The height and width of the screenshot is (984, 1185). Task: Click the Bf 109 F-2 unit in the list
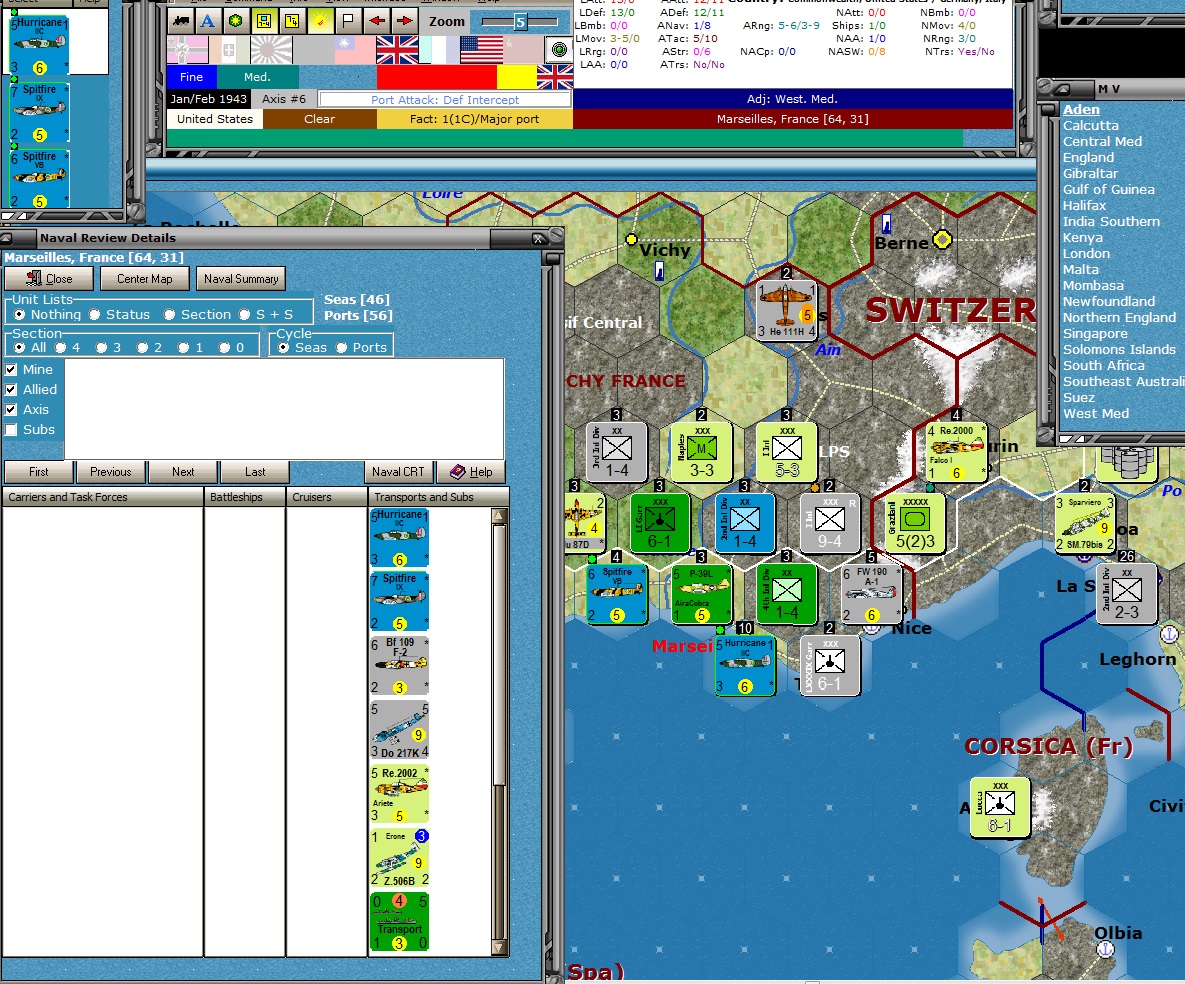[x=399, y=666]
